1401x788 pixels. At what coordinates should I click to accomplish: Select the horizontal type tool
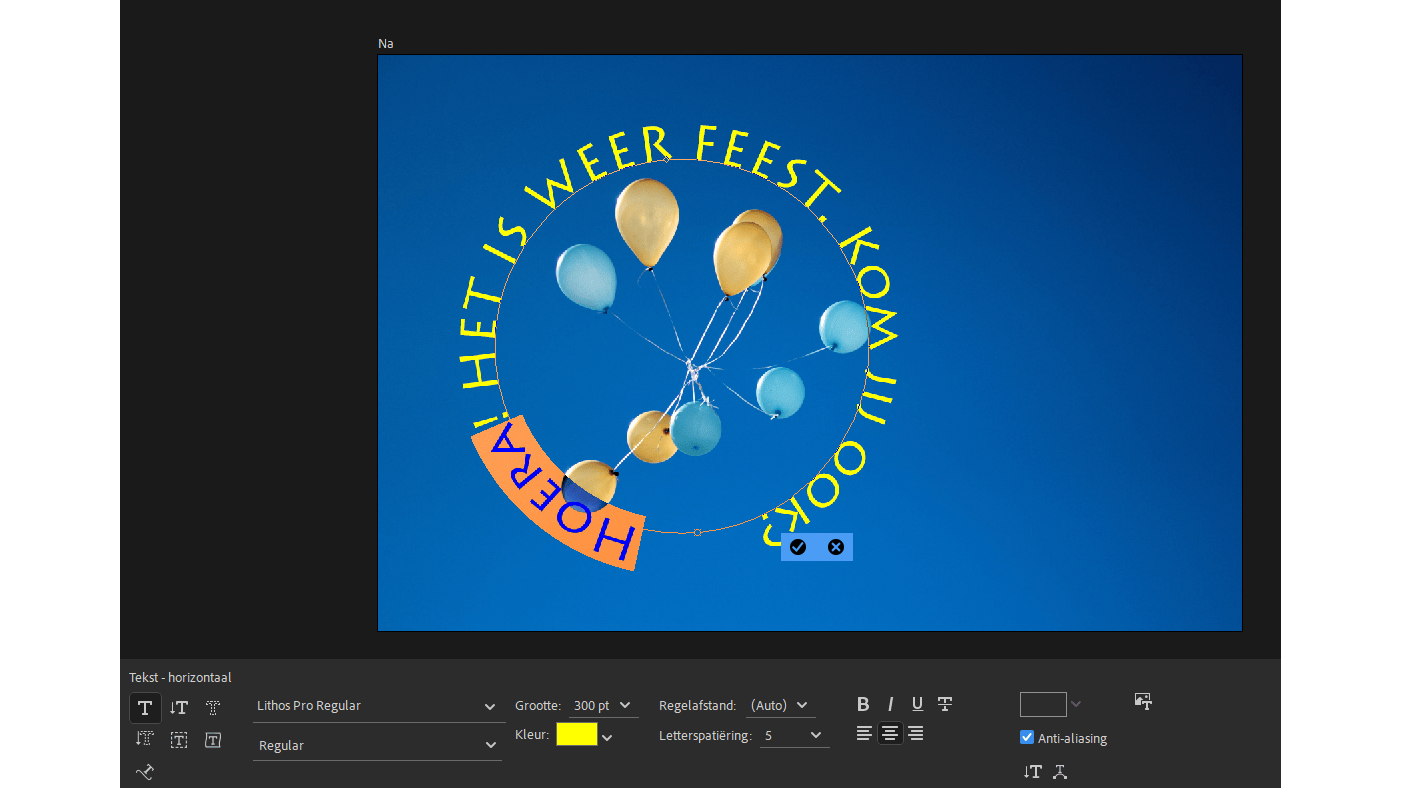(x=145, y=708)
